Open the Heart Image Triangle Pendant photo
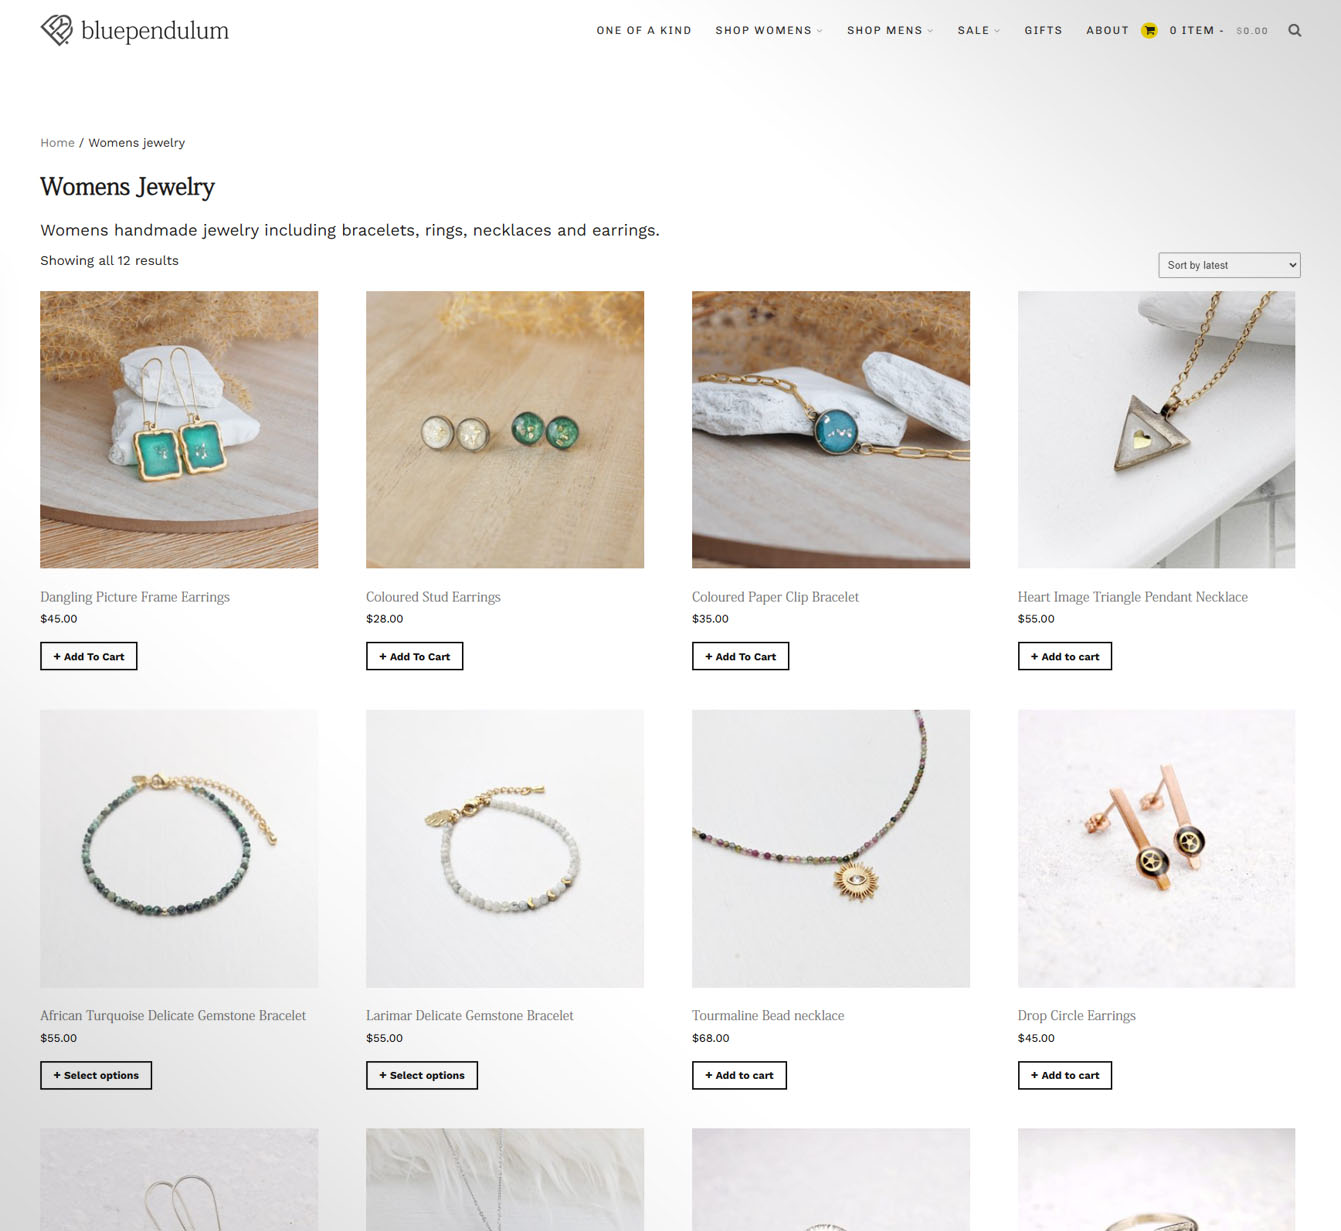This screenshot has width=1341, height=1231. coord(1156,430)
